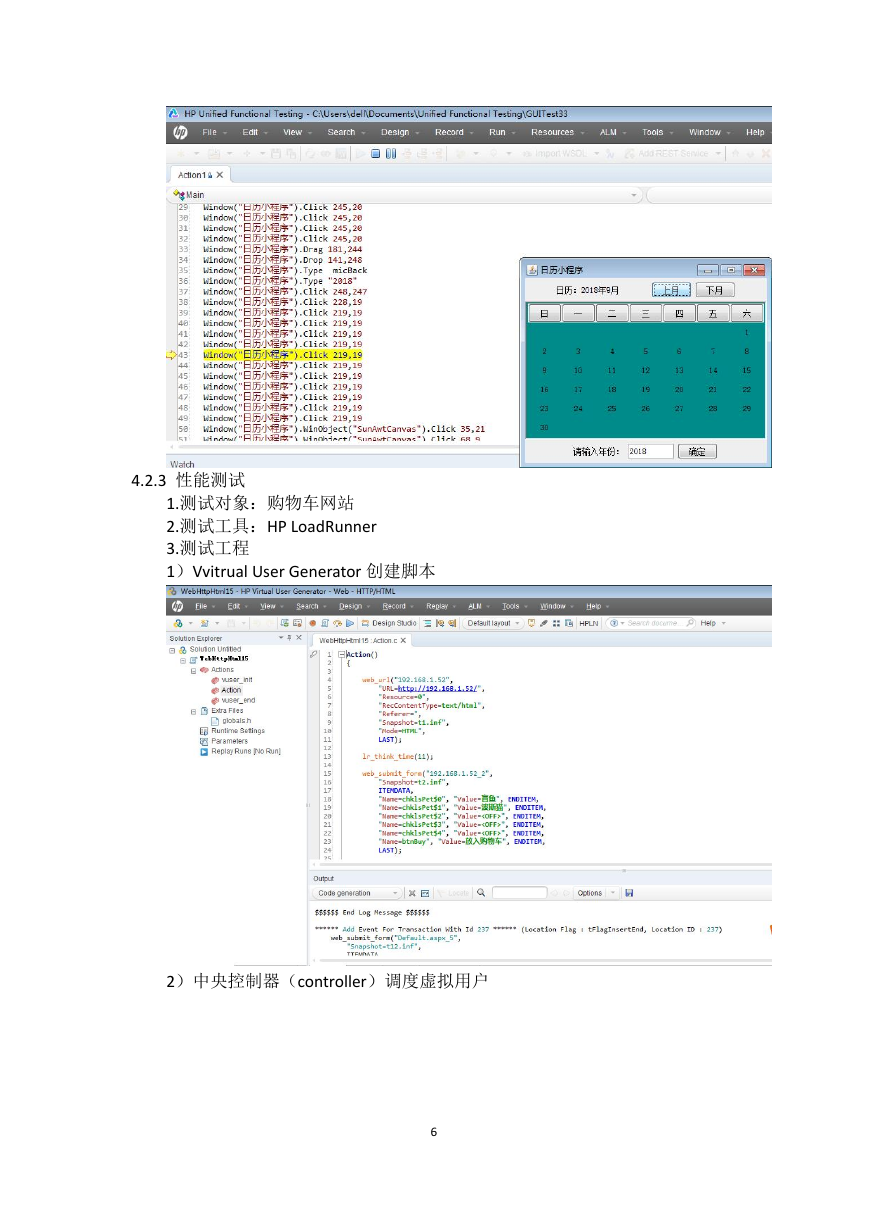The height and width of the screenshot is (1228, 869).
Task: Click the 上月 previous month button
Action: click(x=672, y=290)
